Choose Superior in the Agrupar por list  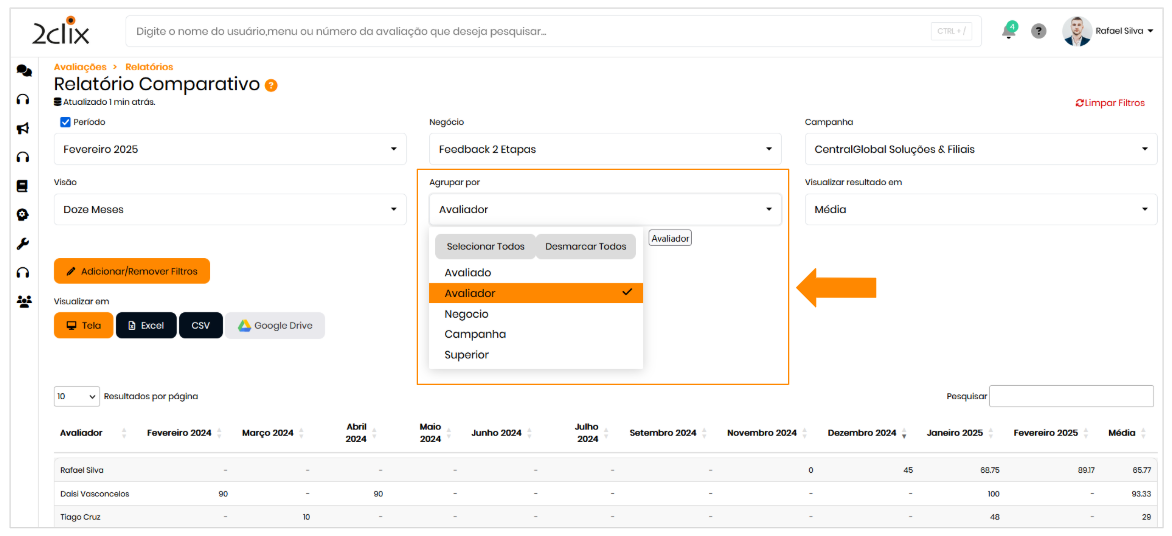pos(467,355)
